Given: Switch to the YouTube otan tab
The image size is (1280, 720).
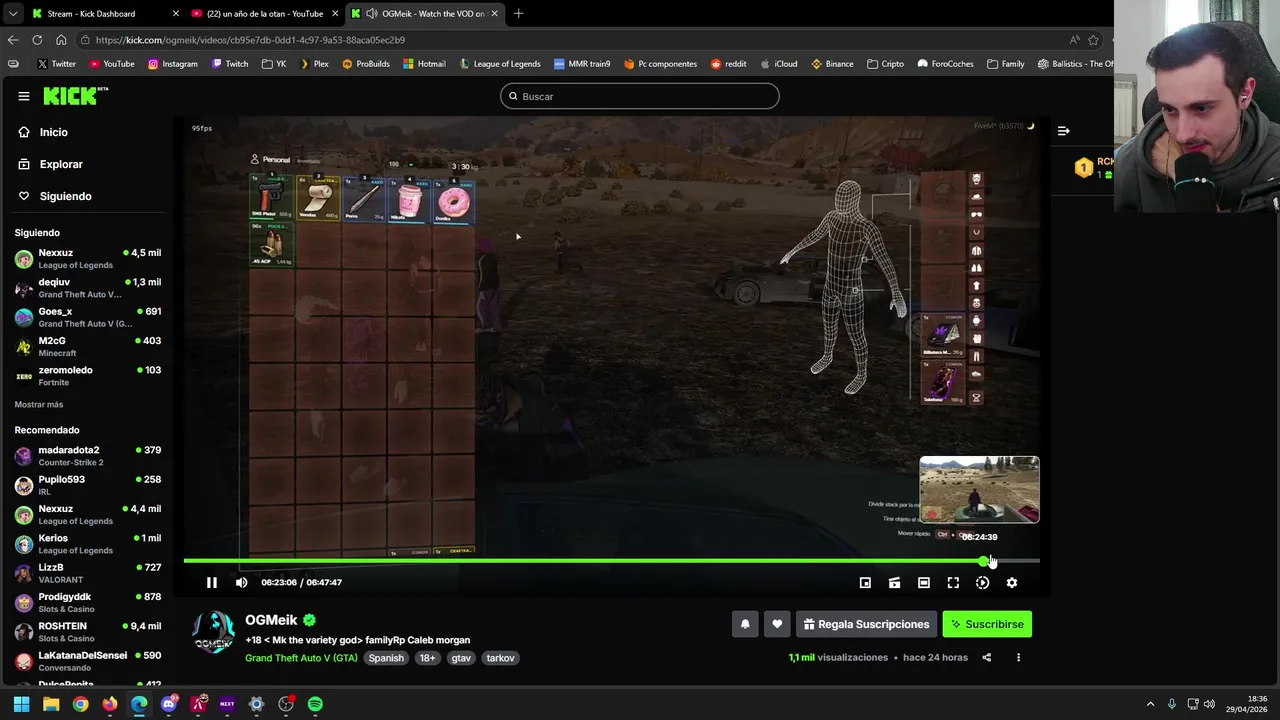Looking at the screenshot, I should pyautogui.click(x=265, y=14).
